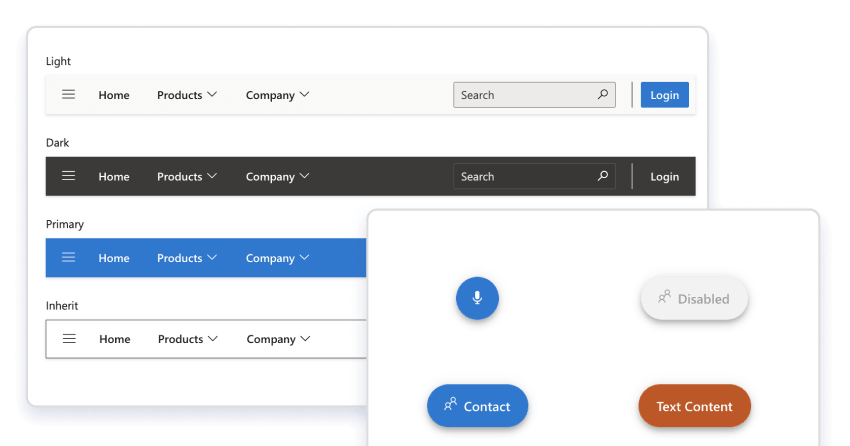The width and height of the screenshot is (850, 446).
Task: Open Products dropdown in Primary navbar
Action: 187,258
